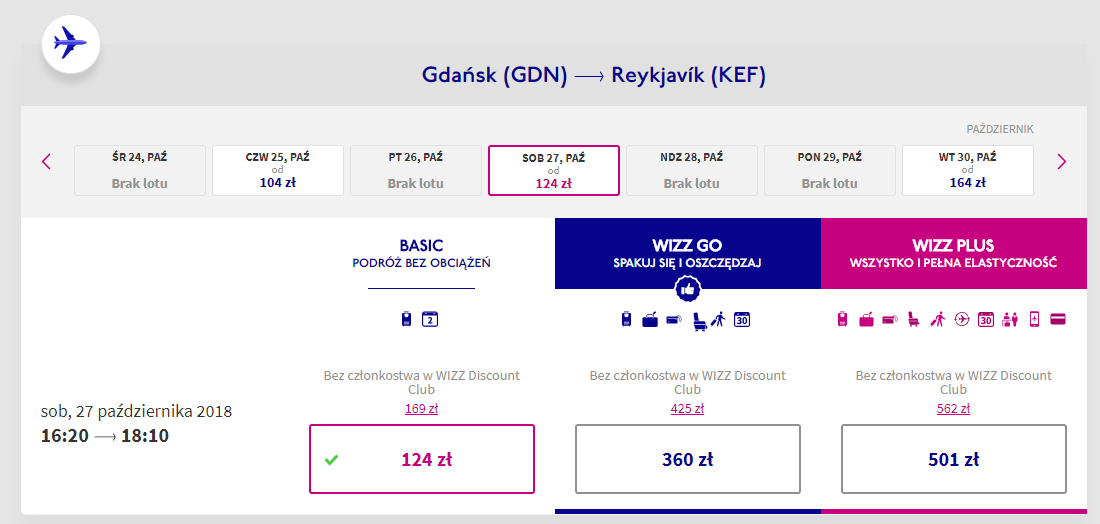The width and height of the screenshot is (1100, 524).
Task: Select the Thursday 25 Oct date tab
Action: 278,170
